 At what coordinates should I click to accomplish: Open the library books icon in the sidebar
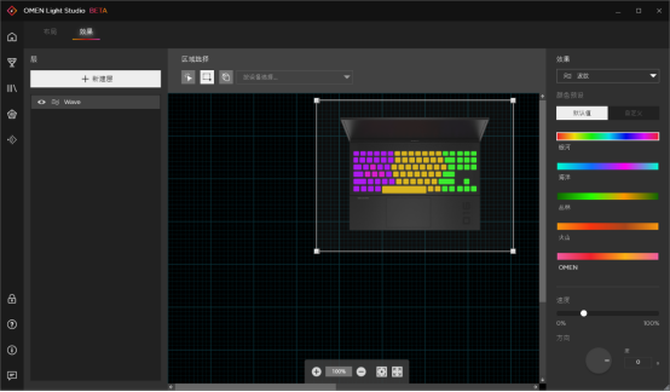point(12,88)
